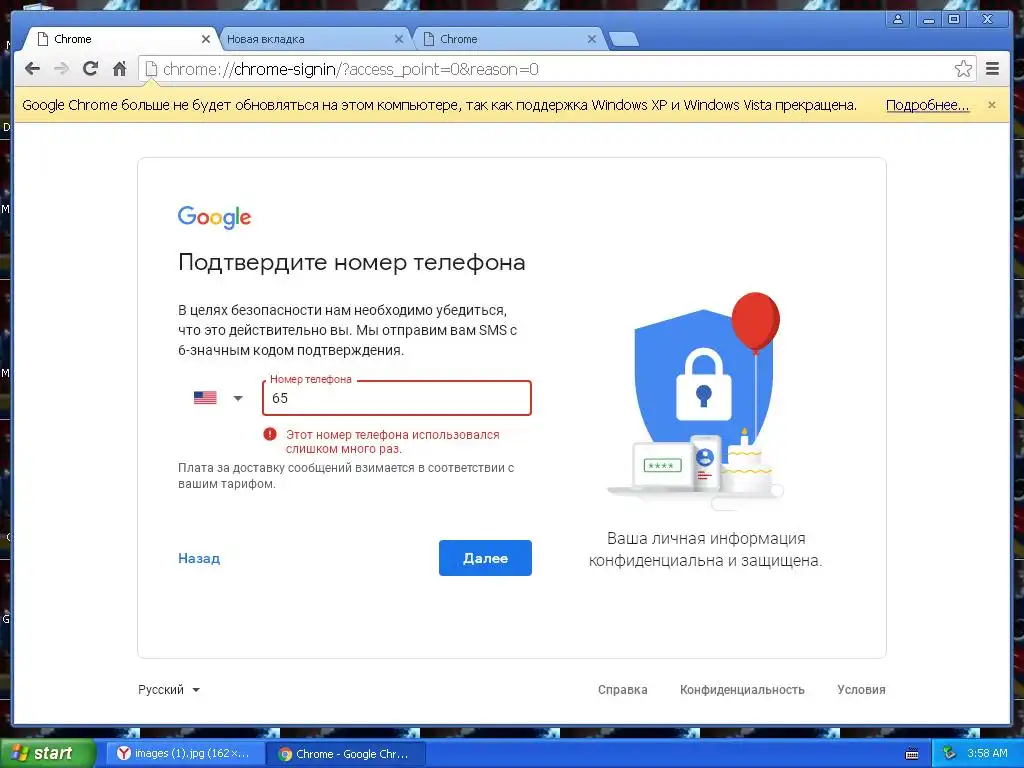This screenshot has width=1024, height=768.
Task: Click the address bar URL
Action: [350, 69]
